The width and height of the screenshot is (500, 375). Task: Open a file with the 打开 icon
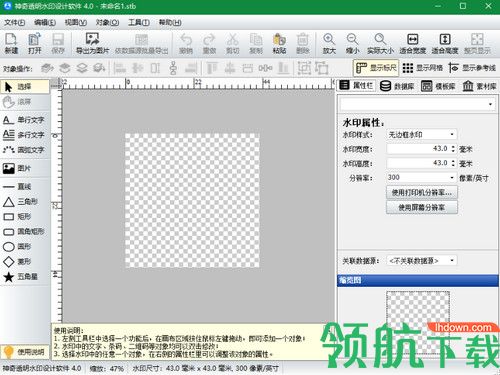pos(34,43)
